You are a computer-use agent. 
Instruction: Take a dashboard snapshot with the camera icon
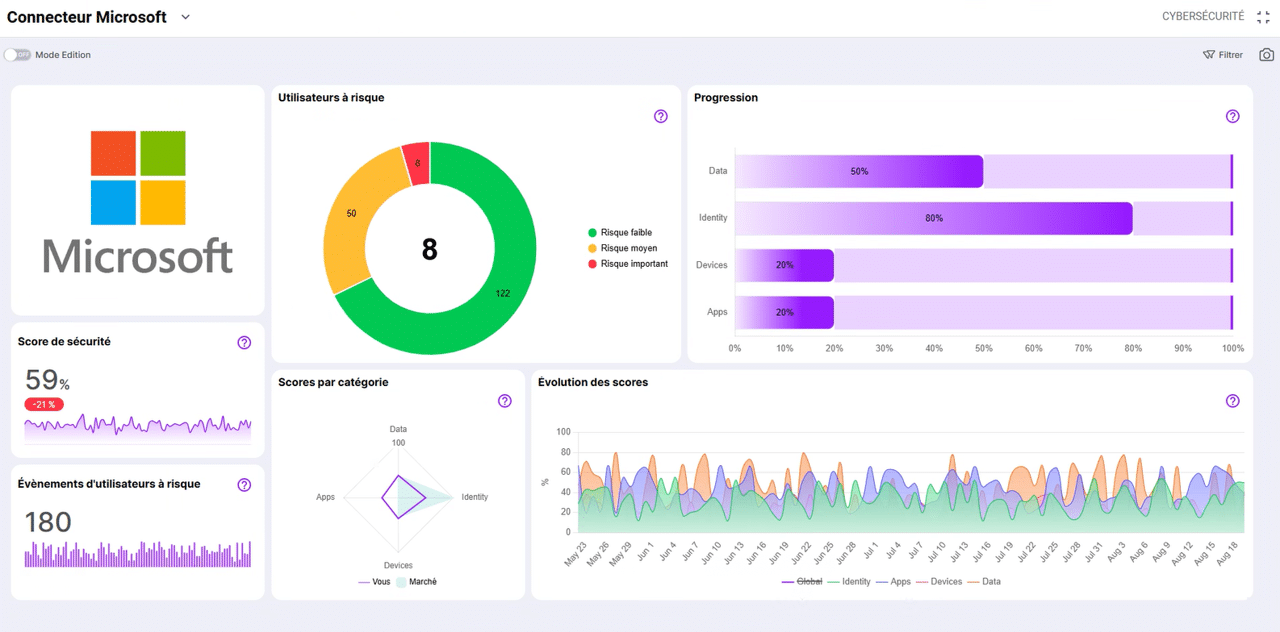(1267, 55)
